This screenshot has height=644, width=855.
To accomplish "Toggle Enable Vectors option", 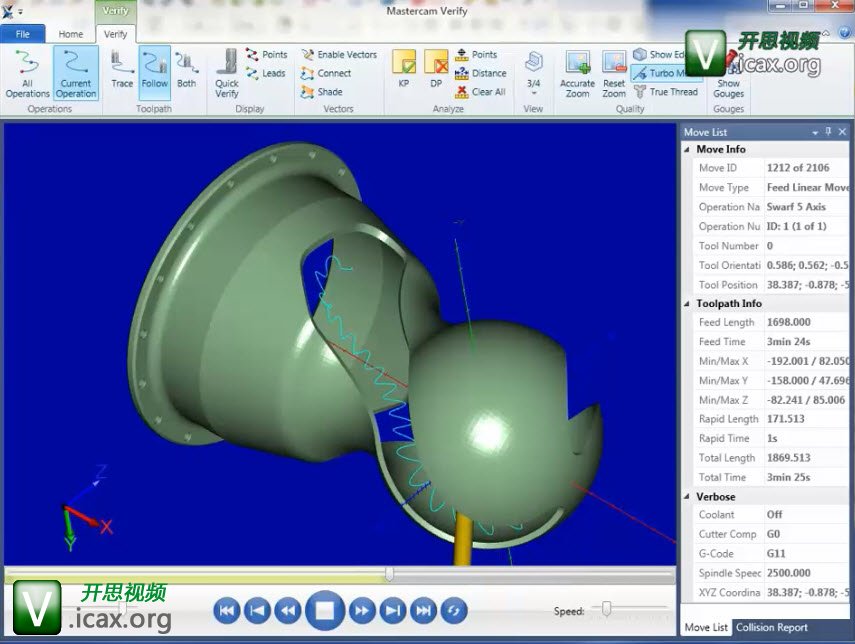I will tap(339, 55).
